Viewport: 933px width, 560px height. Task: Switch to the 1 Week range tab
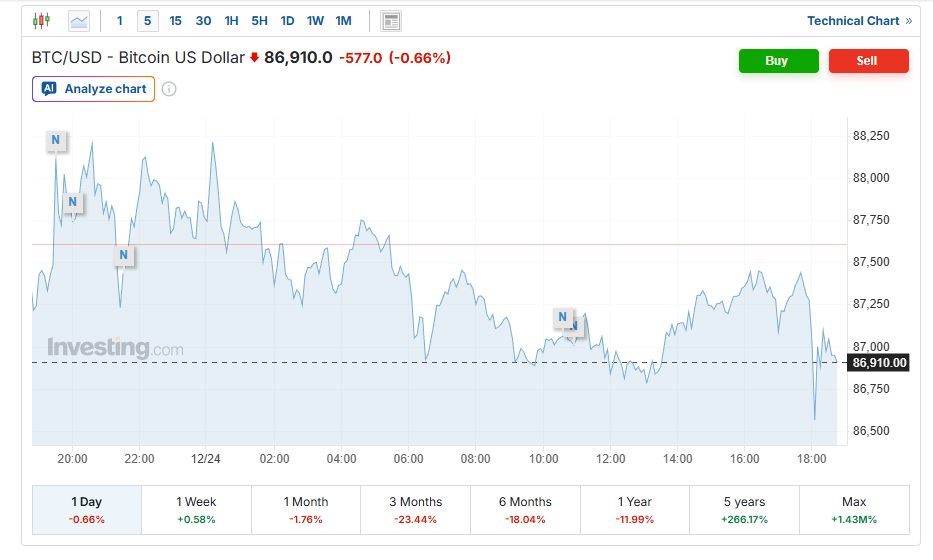point(196,510)
